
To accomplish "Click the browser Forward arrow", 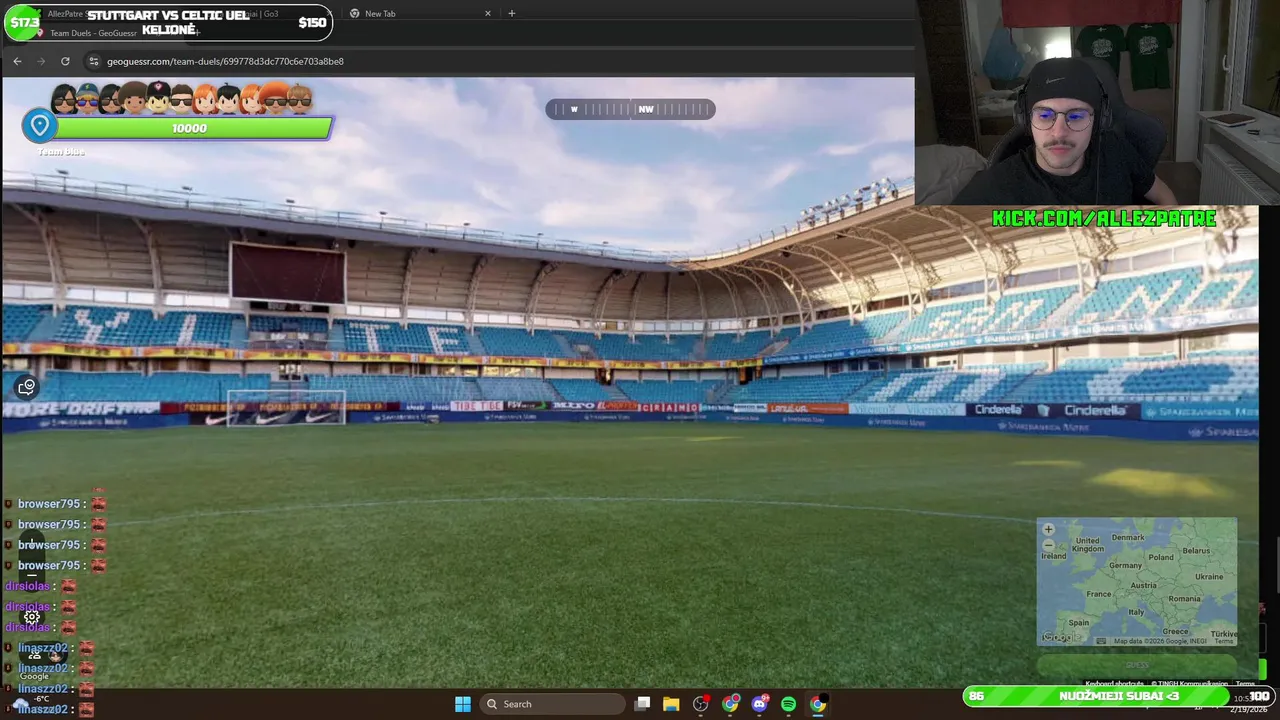I will click(x=41, y=61).
